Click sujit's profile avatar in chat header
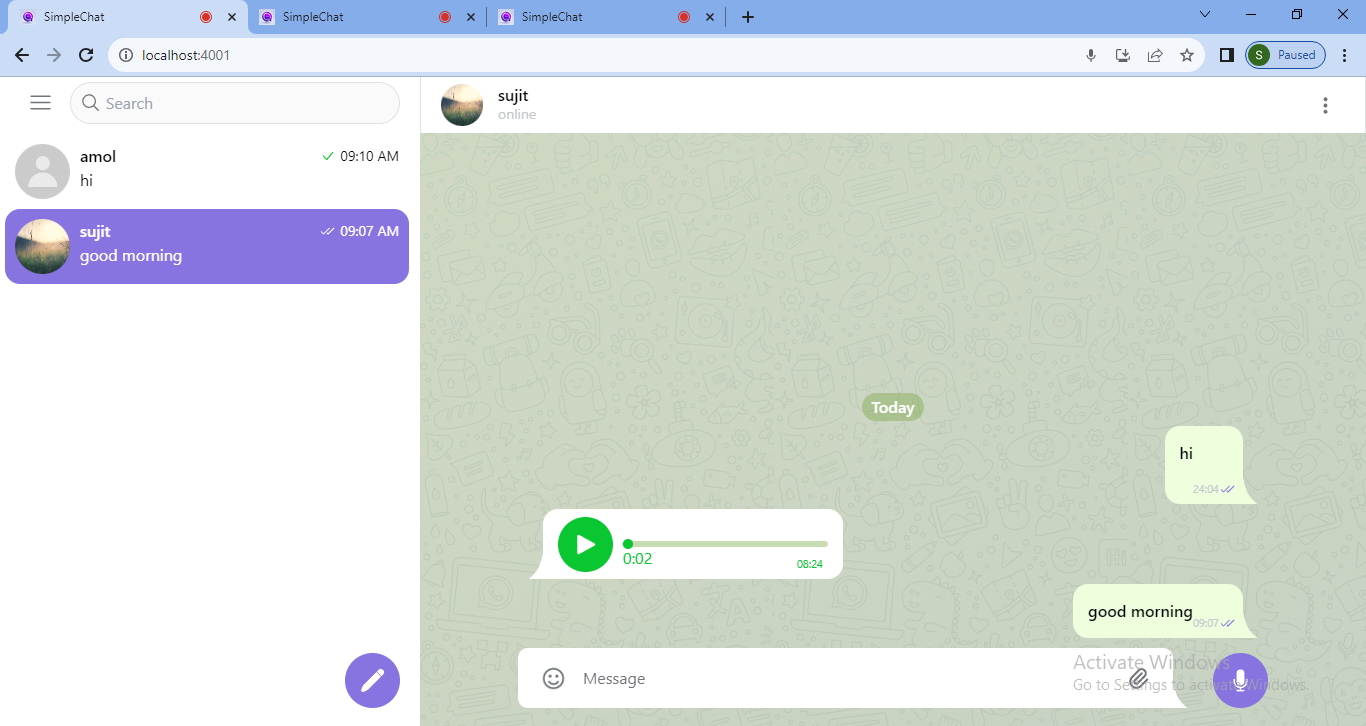Image resolution: width=1366 pixels, height=726 pixels. pos(461,104)
